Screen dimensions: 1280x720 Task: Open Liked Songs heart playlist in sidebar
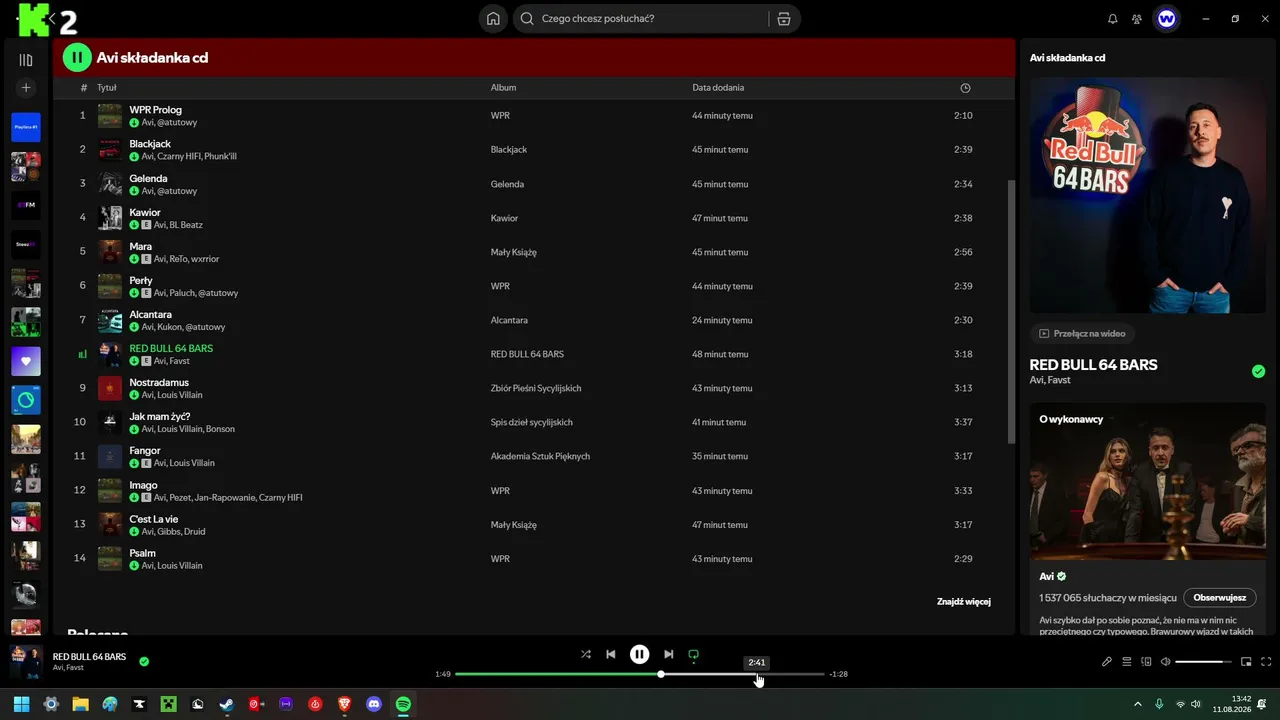(26, 361)
